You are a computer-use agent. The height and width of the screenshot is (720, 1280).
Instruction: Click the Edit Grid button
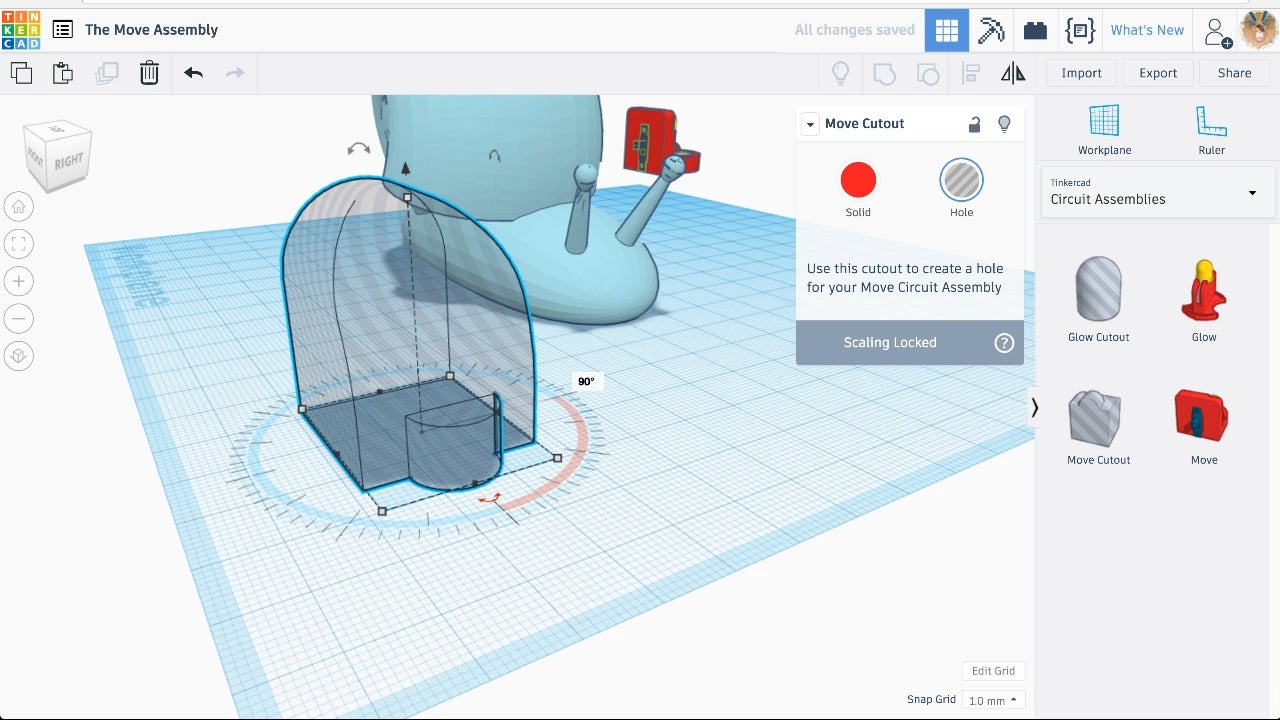pyautogui.click(x=993, y=671)
